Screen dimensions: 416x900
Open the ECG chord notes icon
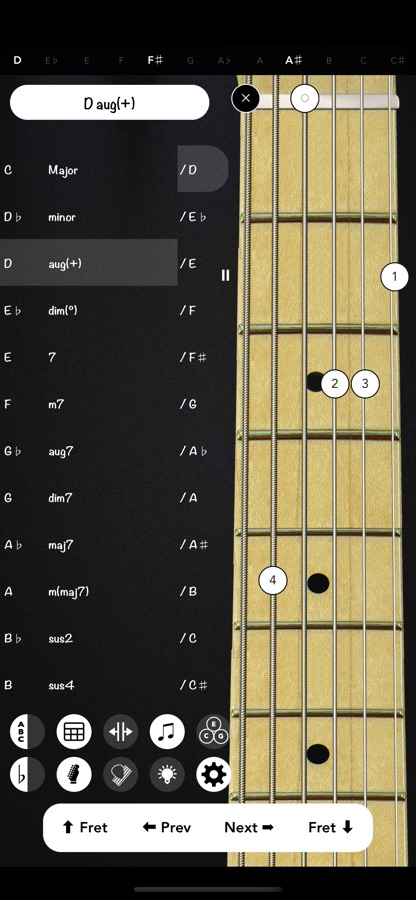click(x=213, y=732)
